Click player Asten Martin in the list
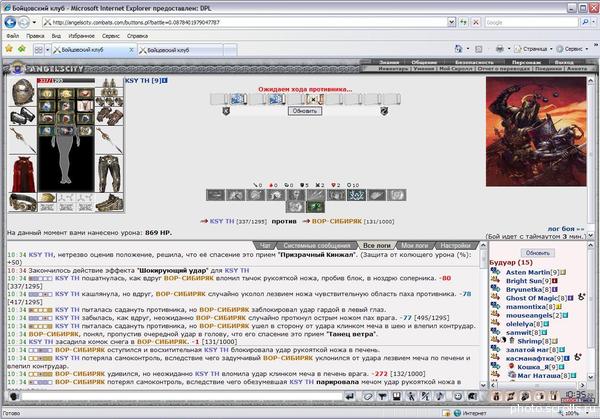 tap(528, 272)
